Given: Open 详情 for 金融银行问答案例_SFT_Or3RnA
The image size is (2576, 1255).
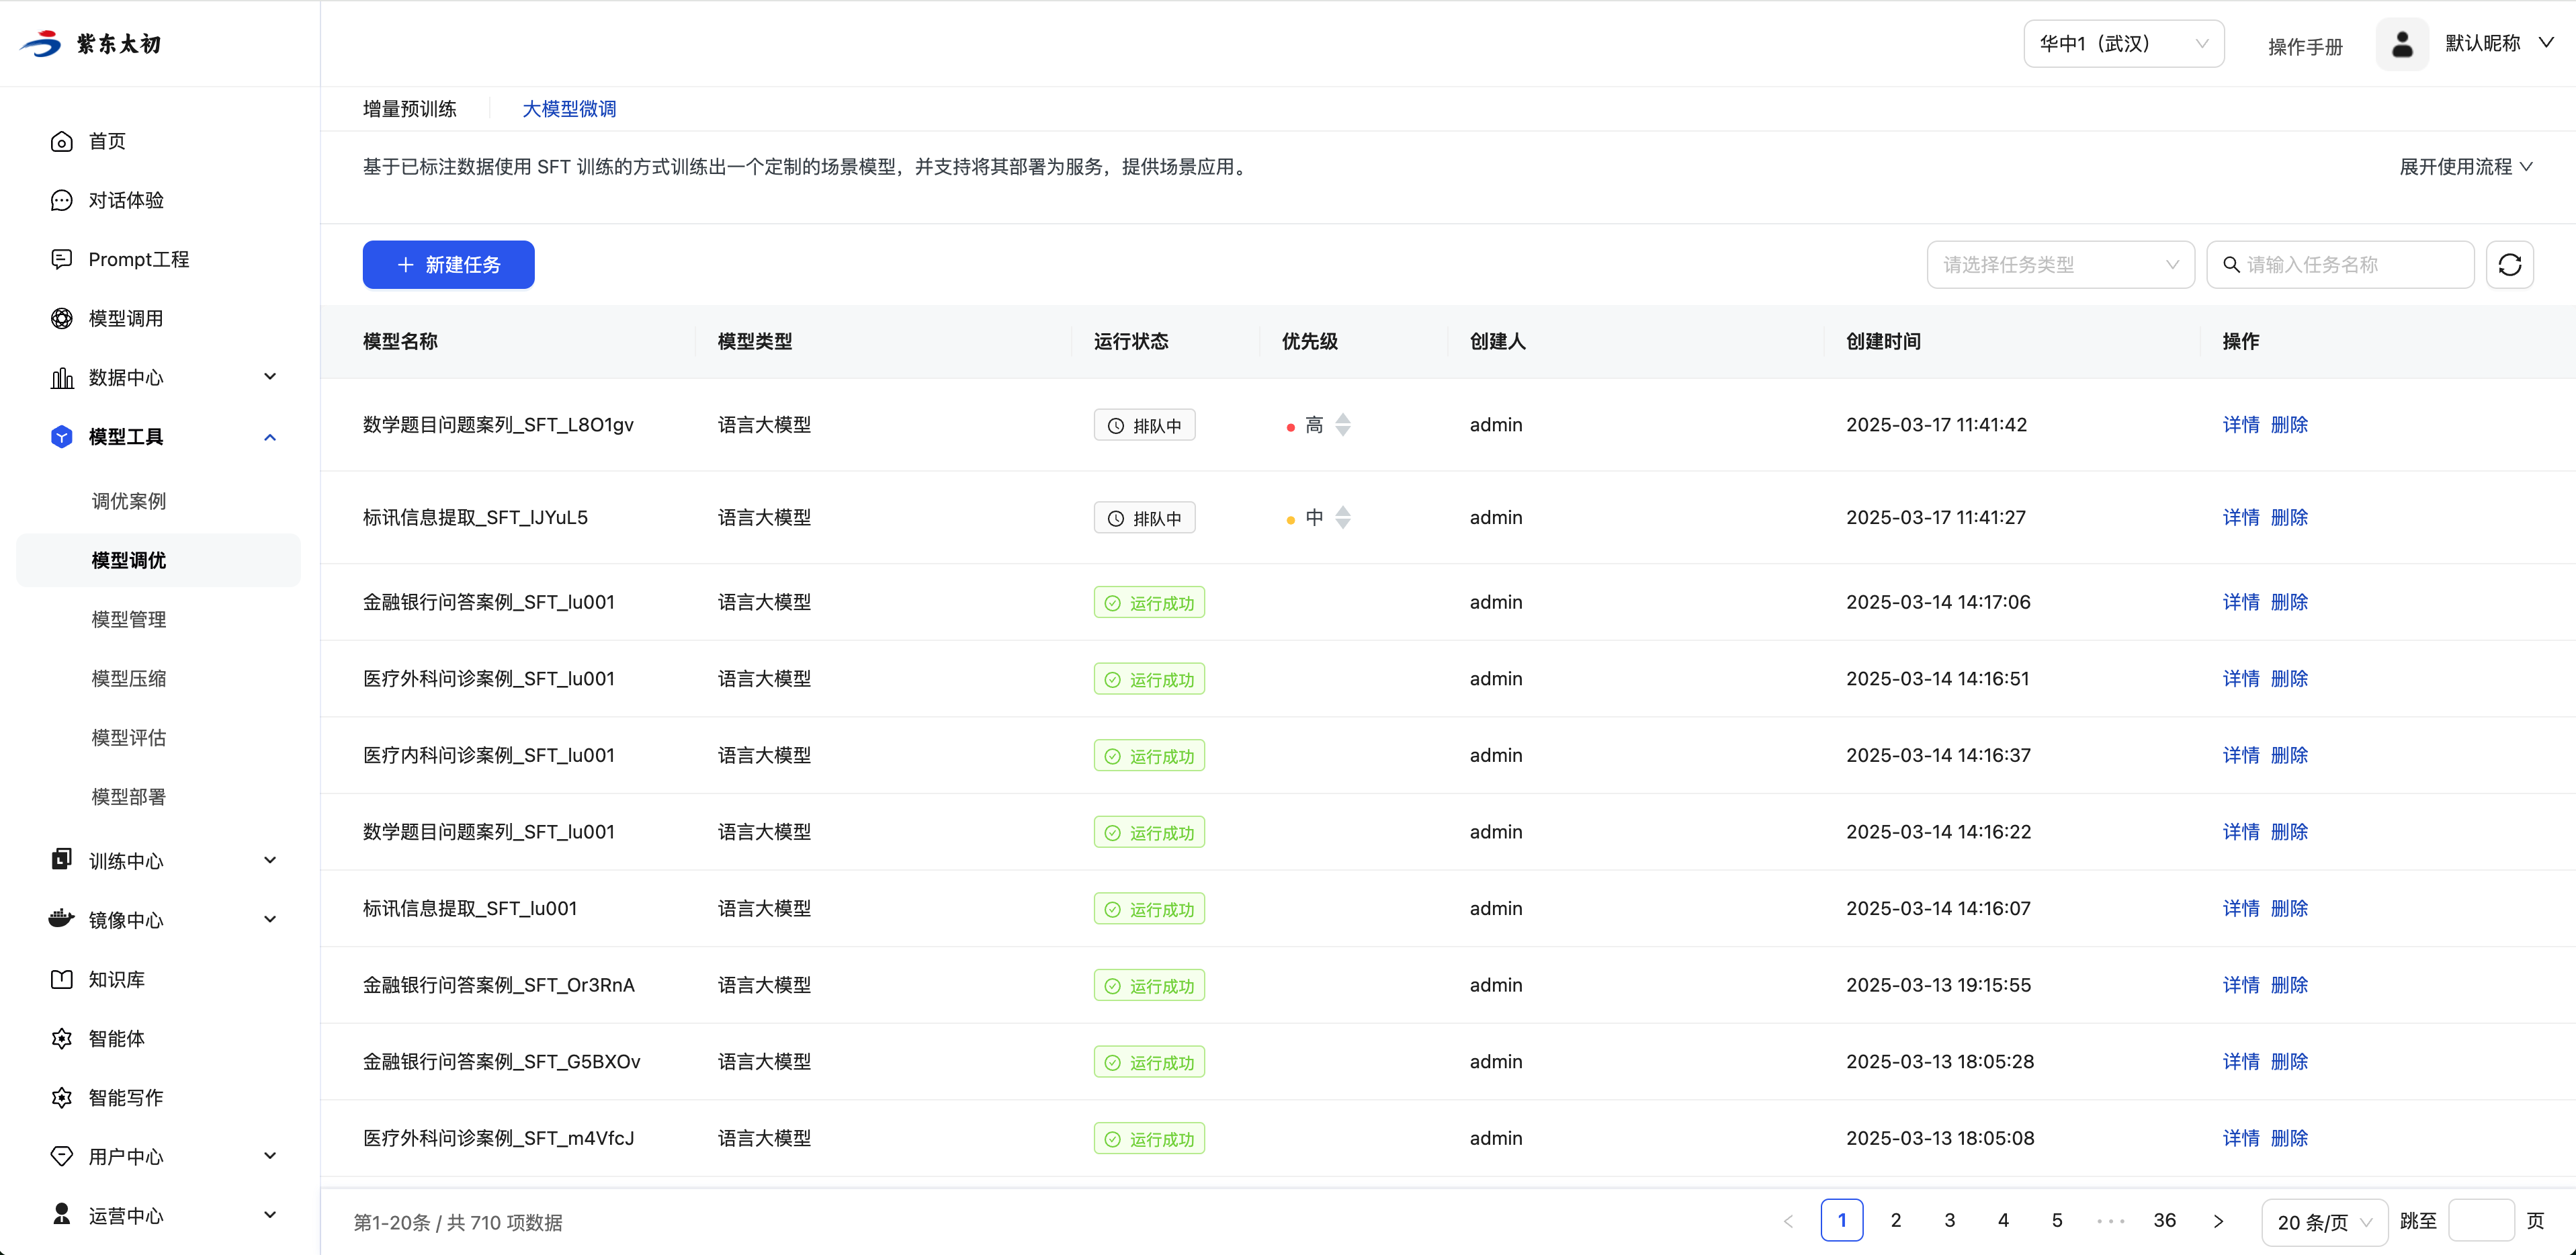Looking at the screenshot, I should point(2240,985).
